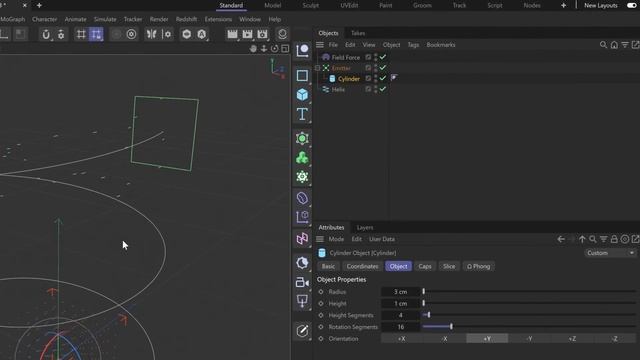Screen dimensions: 640x360
Task: Open the Caps tab
Action: tap(424, 266)
